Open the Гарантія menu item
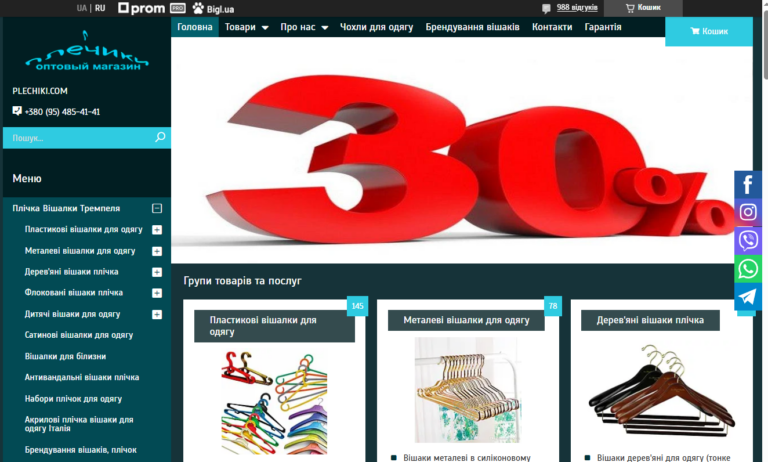The height and width of the screenshot is (462, 768). point(603,27)
